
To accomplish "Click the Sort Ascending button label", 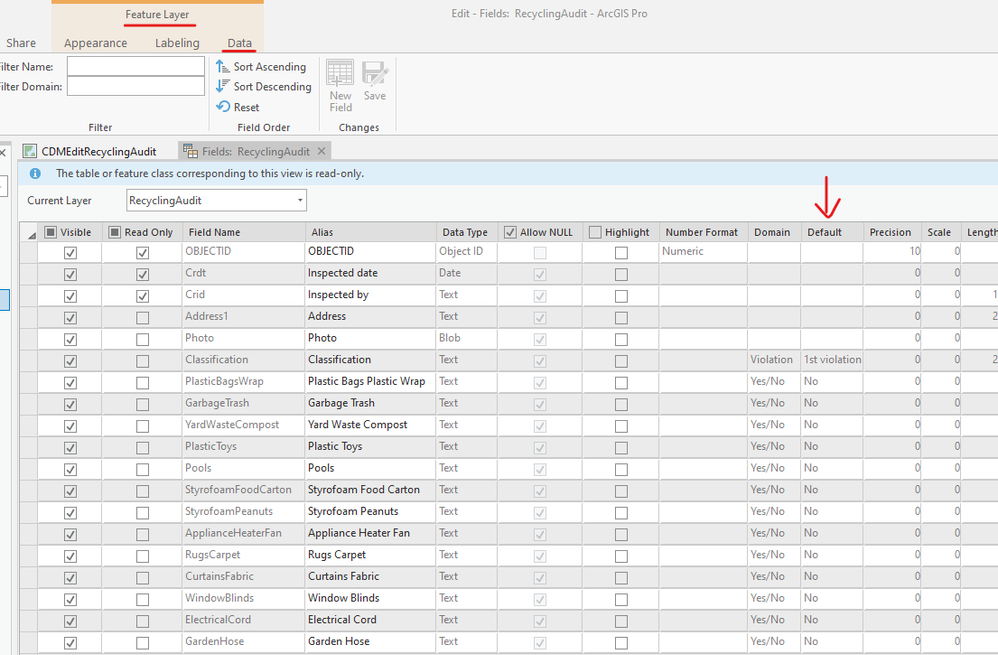I will [x=269, y=66].
